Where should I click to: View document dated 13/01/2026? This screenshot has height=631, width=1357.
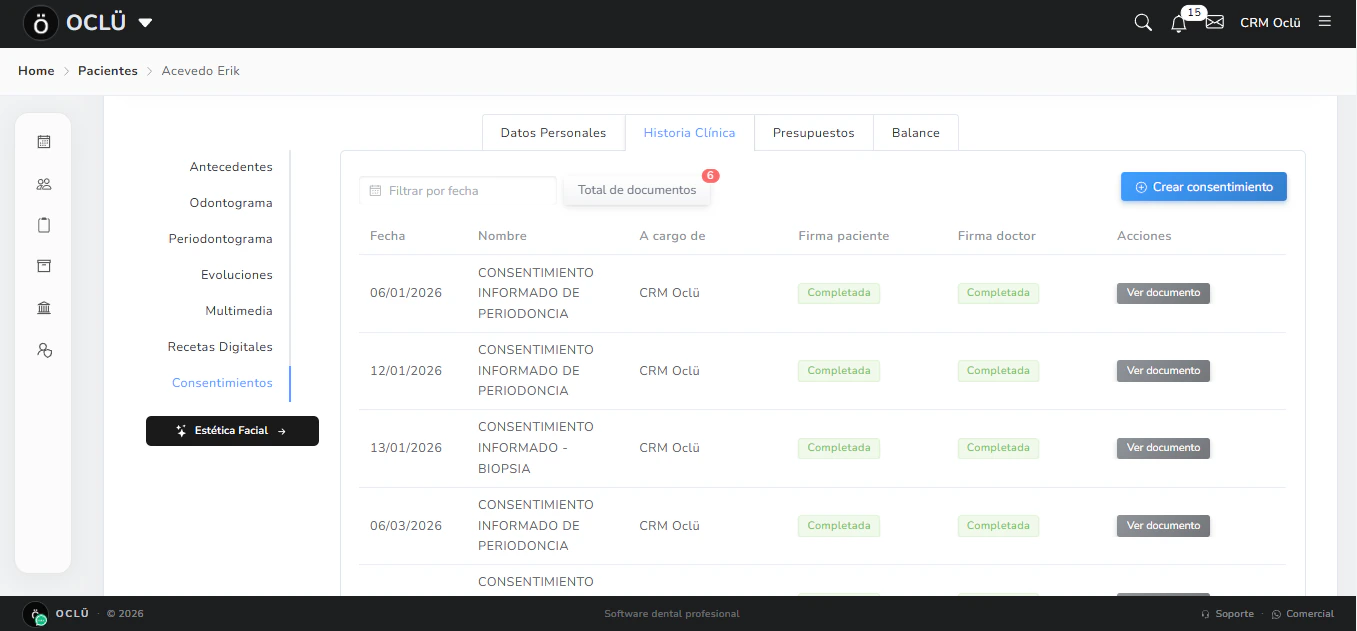(1163, 448)
